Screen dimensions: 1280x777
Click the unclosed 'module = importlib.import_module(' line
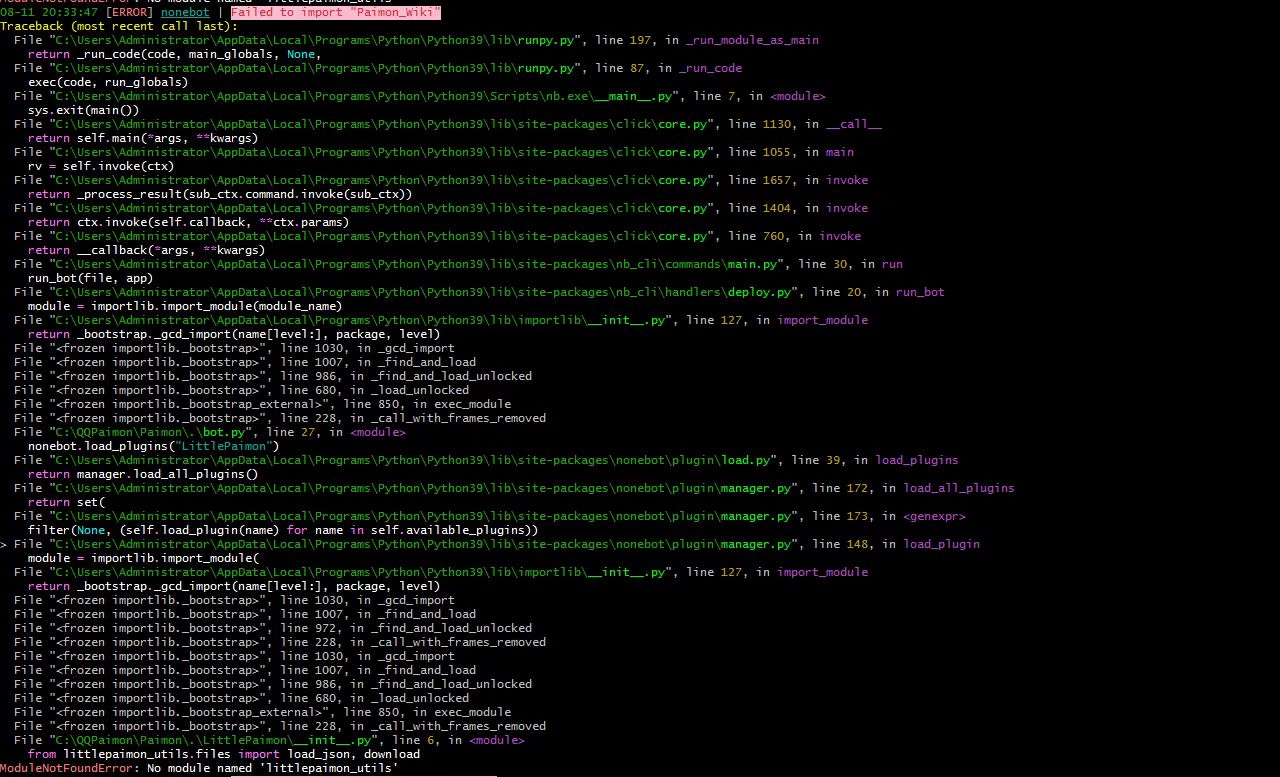143,558
